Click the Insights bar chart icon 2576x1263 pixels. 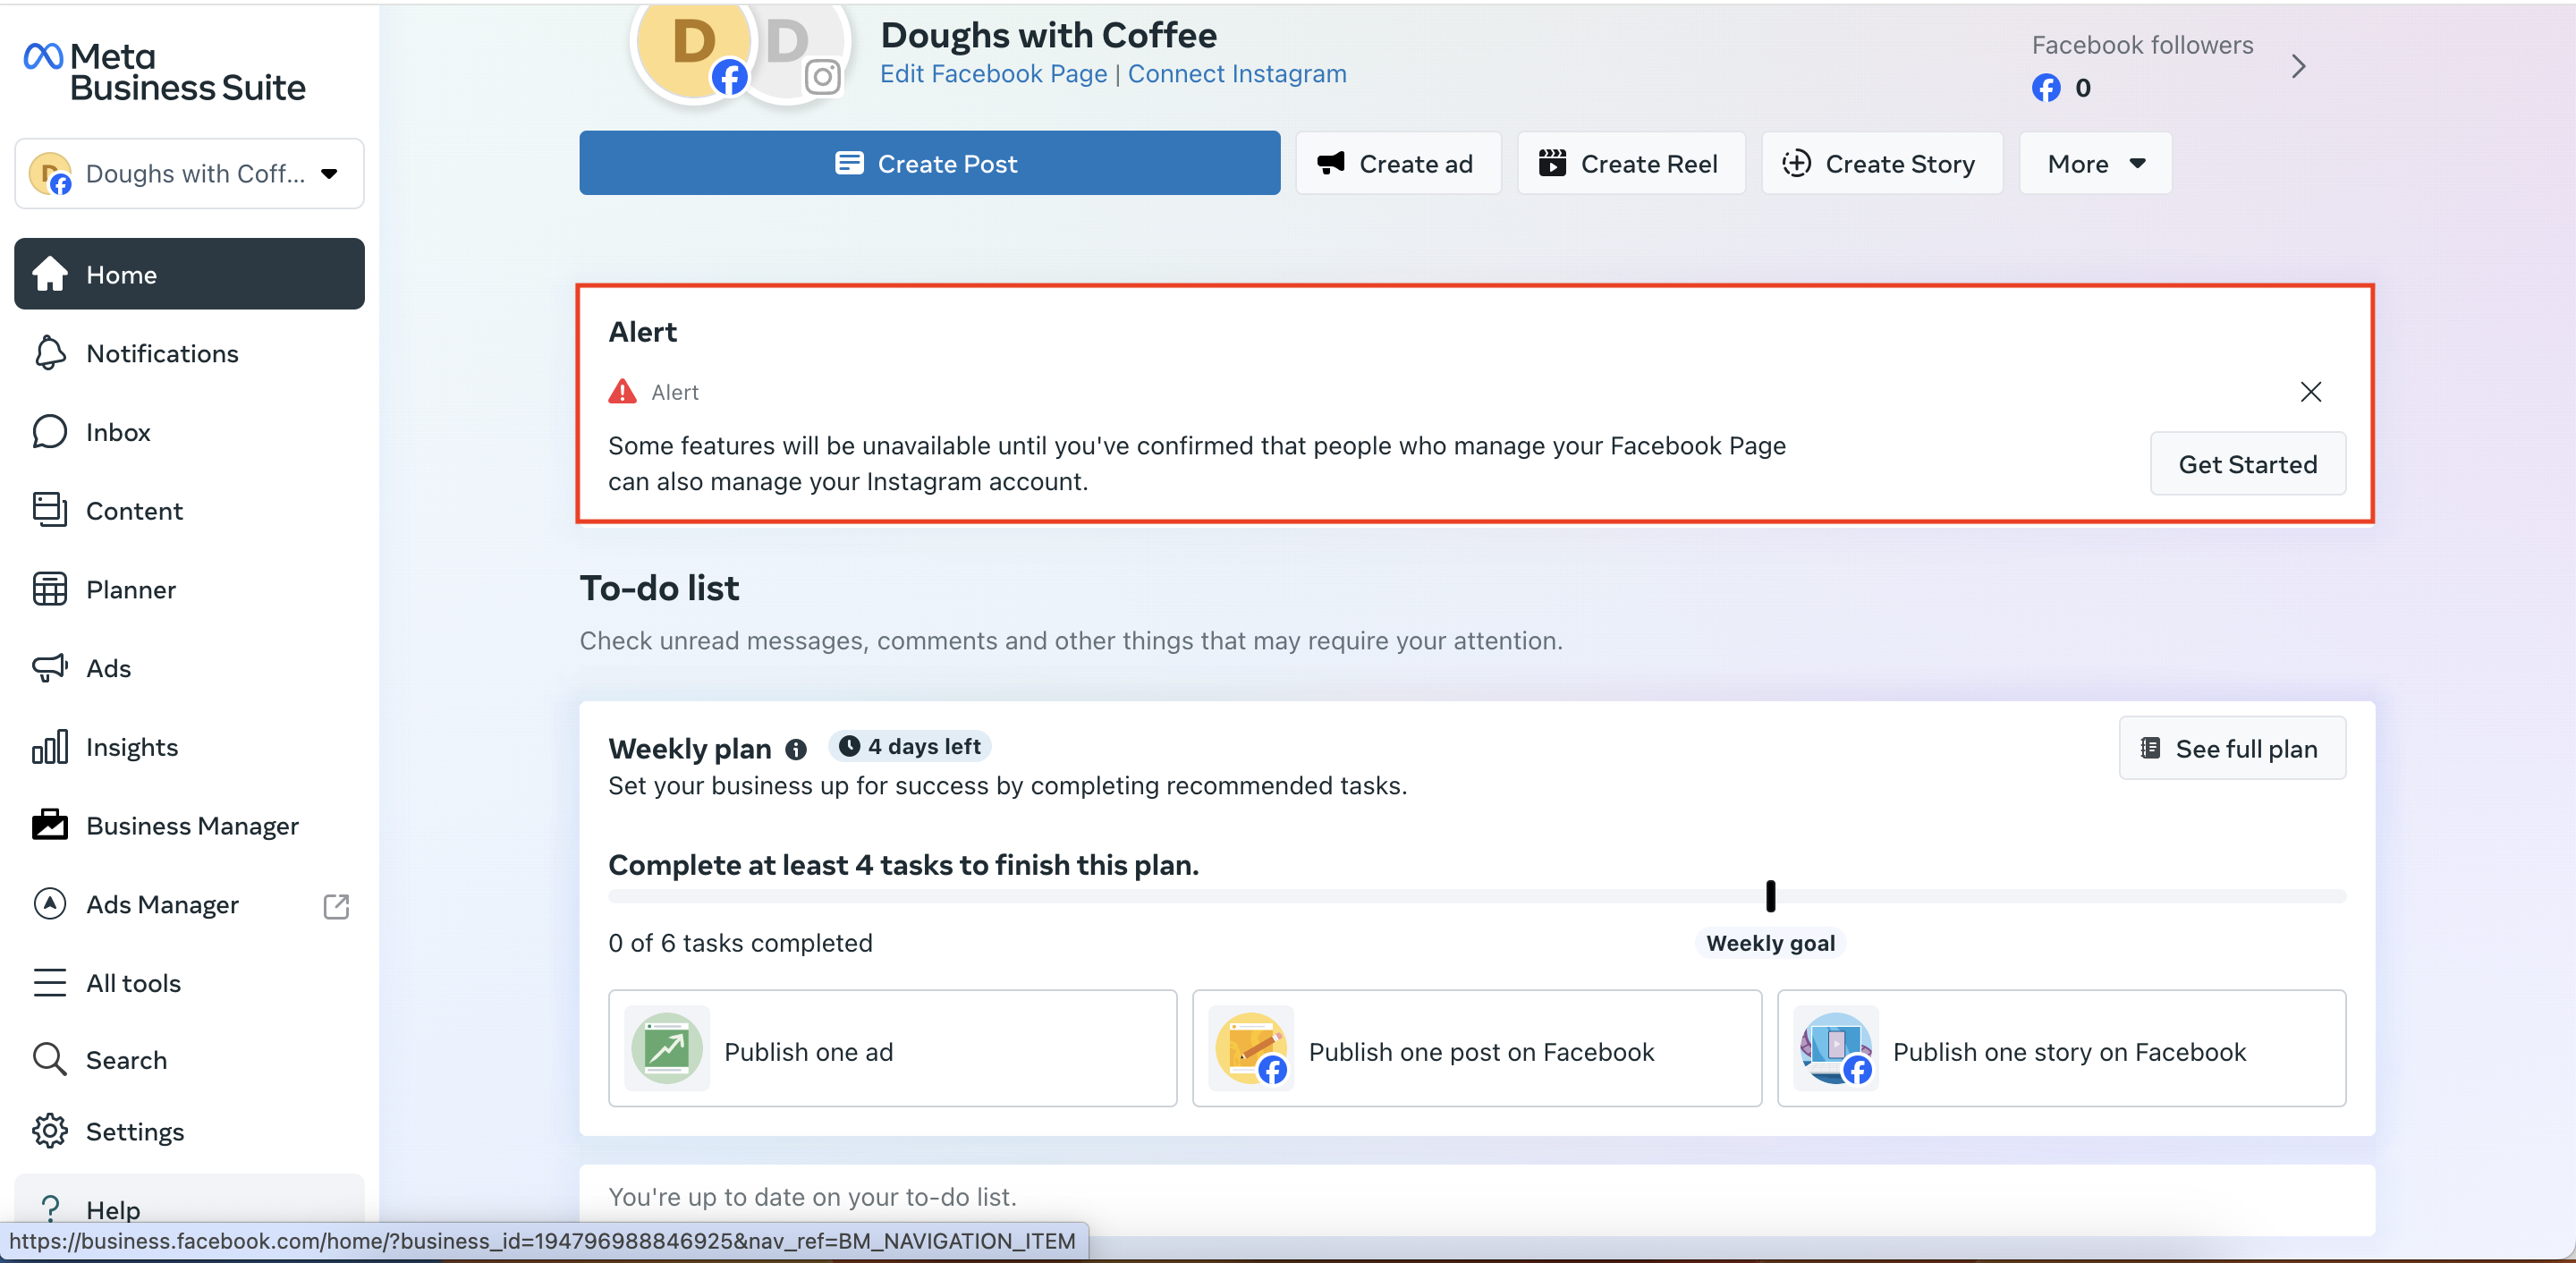click(49, 747)
